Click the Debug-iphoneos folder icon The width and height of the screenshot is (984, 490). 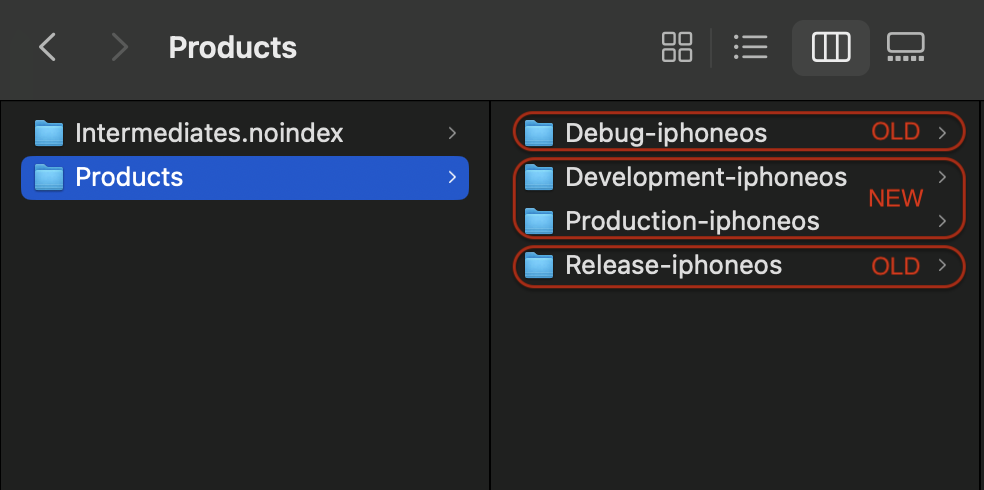[x=538, y=133]
